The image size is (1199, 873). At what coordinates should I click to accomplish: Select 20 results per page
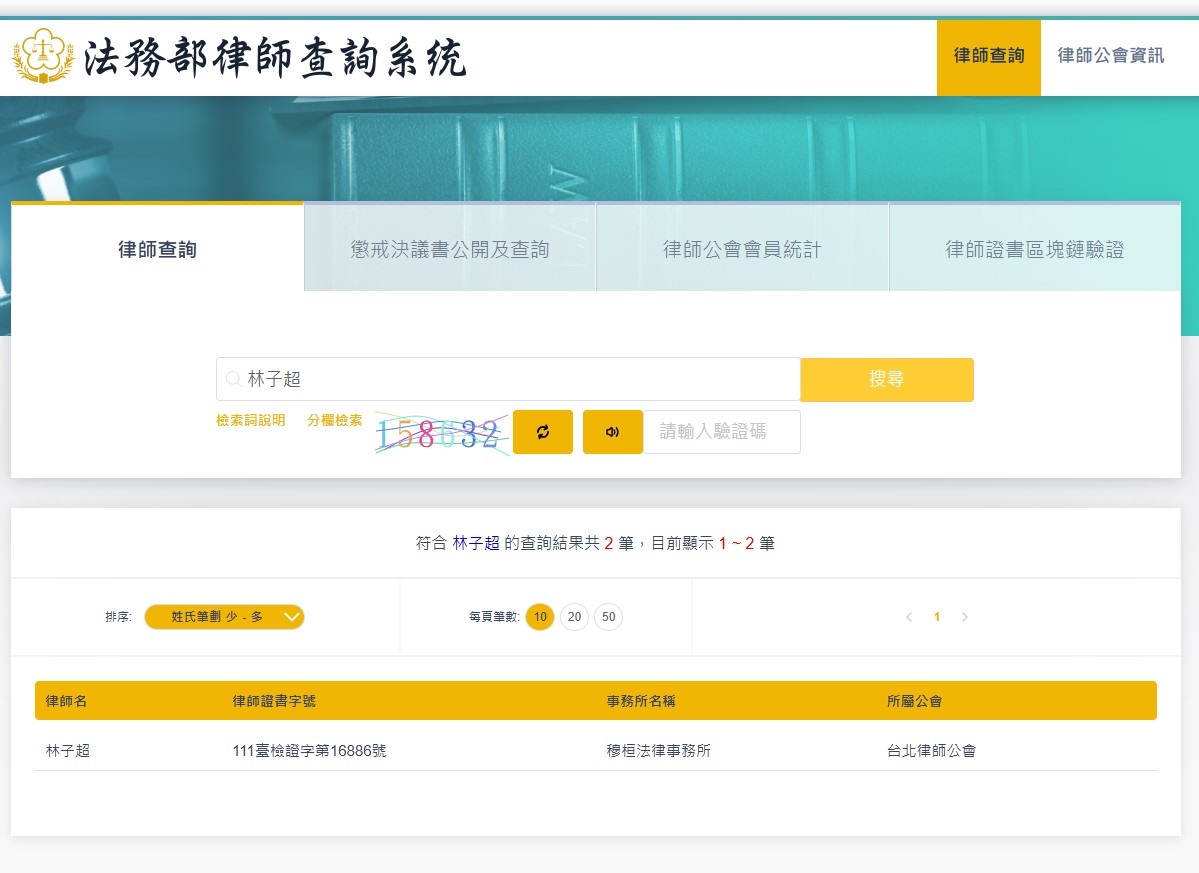tap(574, 617)
